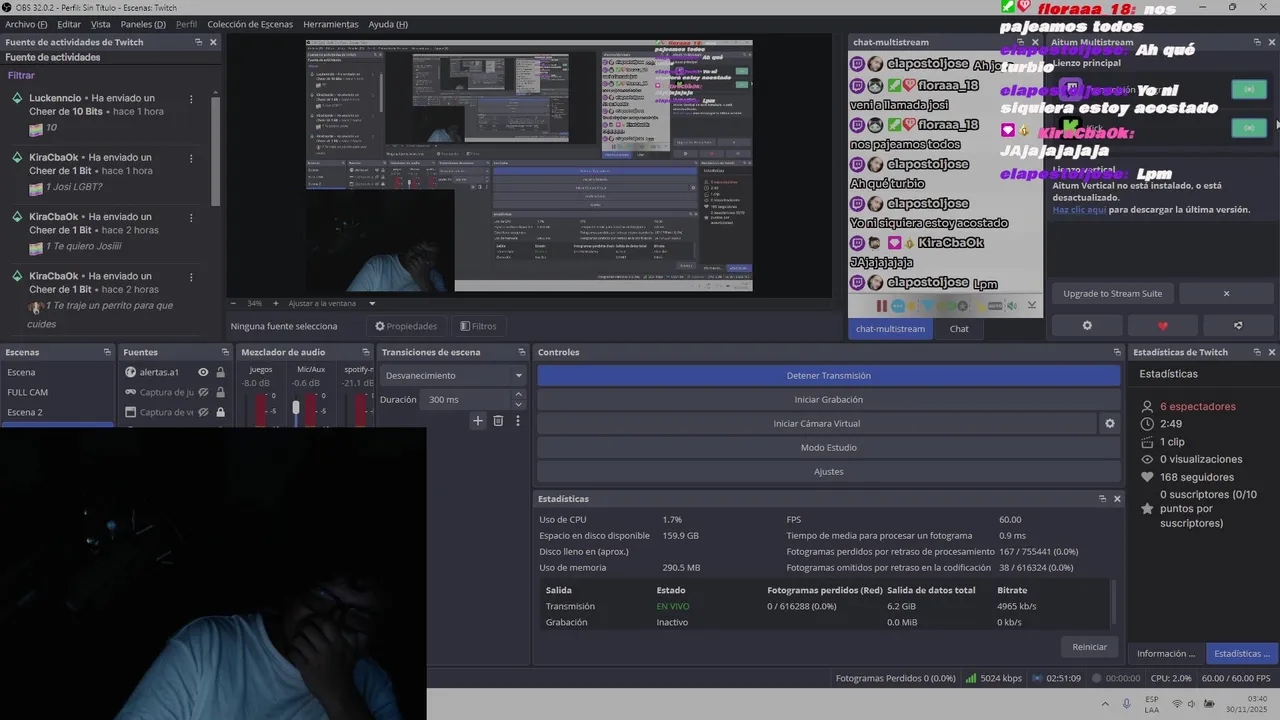1280x720 pixels.
Task: Open the Colección de Escenas menu
Action: pos(250,24)
